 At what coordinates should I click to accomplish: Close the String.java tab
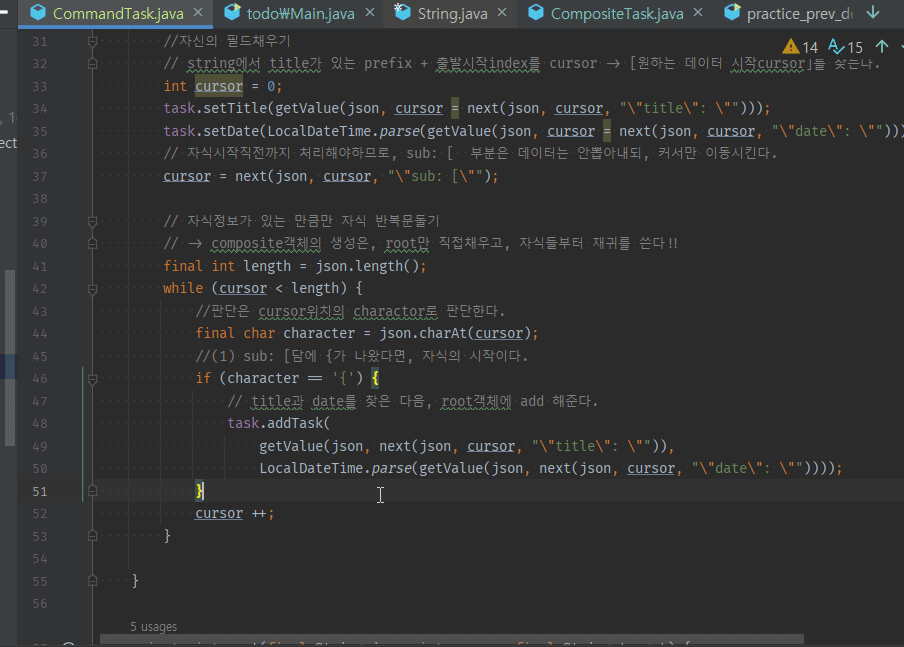[x=502, y=12]
